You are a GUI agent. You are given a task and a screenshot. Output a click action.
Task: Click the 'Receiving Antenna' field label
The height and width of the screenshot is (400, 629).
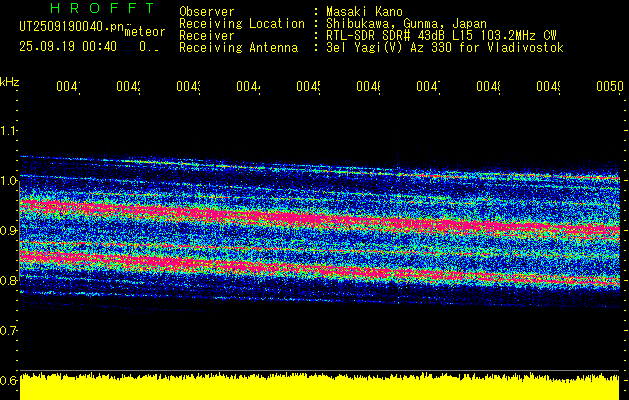tap(238, 47)
